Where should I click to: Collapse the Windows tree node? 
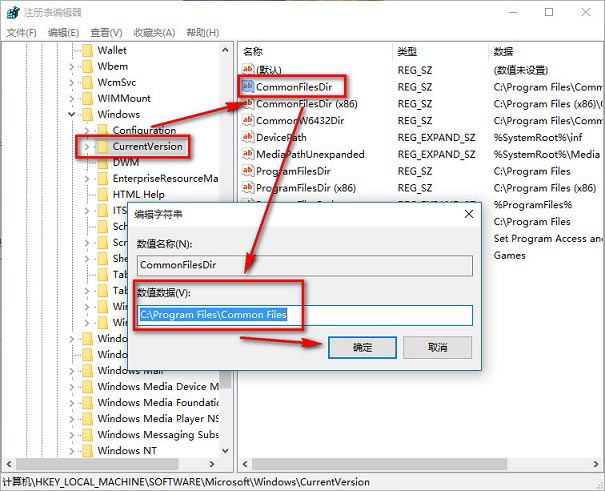click(72, 115)
